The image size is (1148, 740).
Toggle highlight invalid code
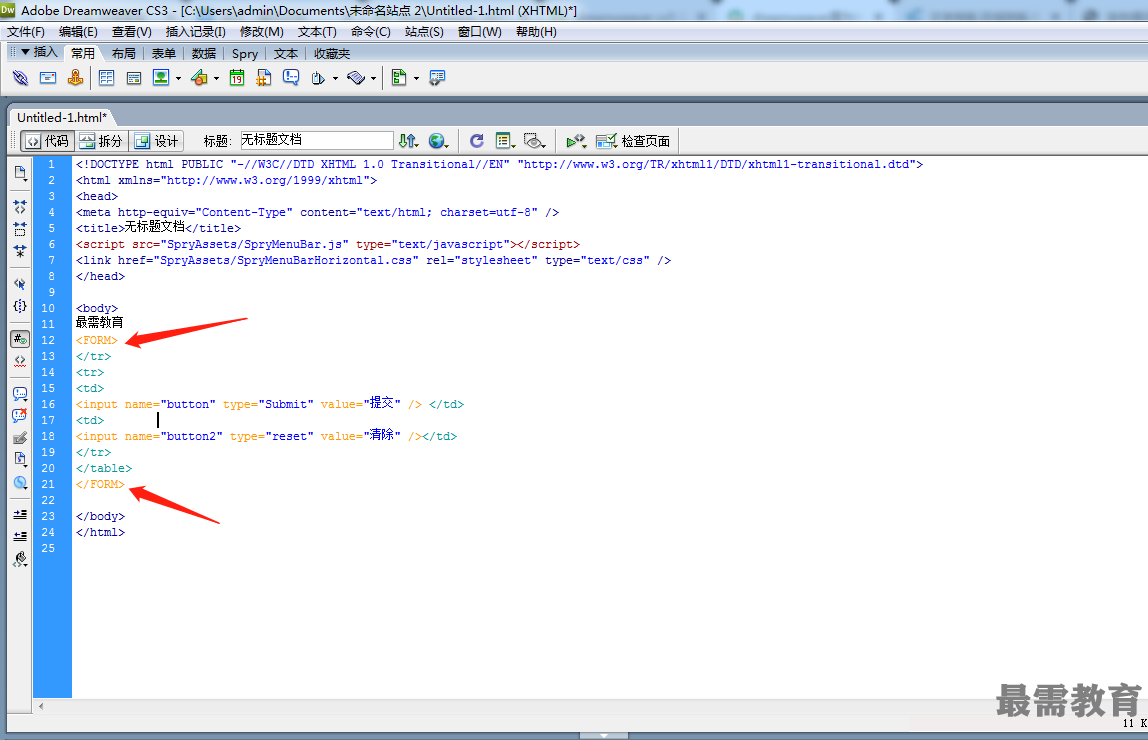point(20,361)
